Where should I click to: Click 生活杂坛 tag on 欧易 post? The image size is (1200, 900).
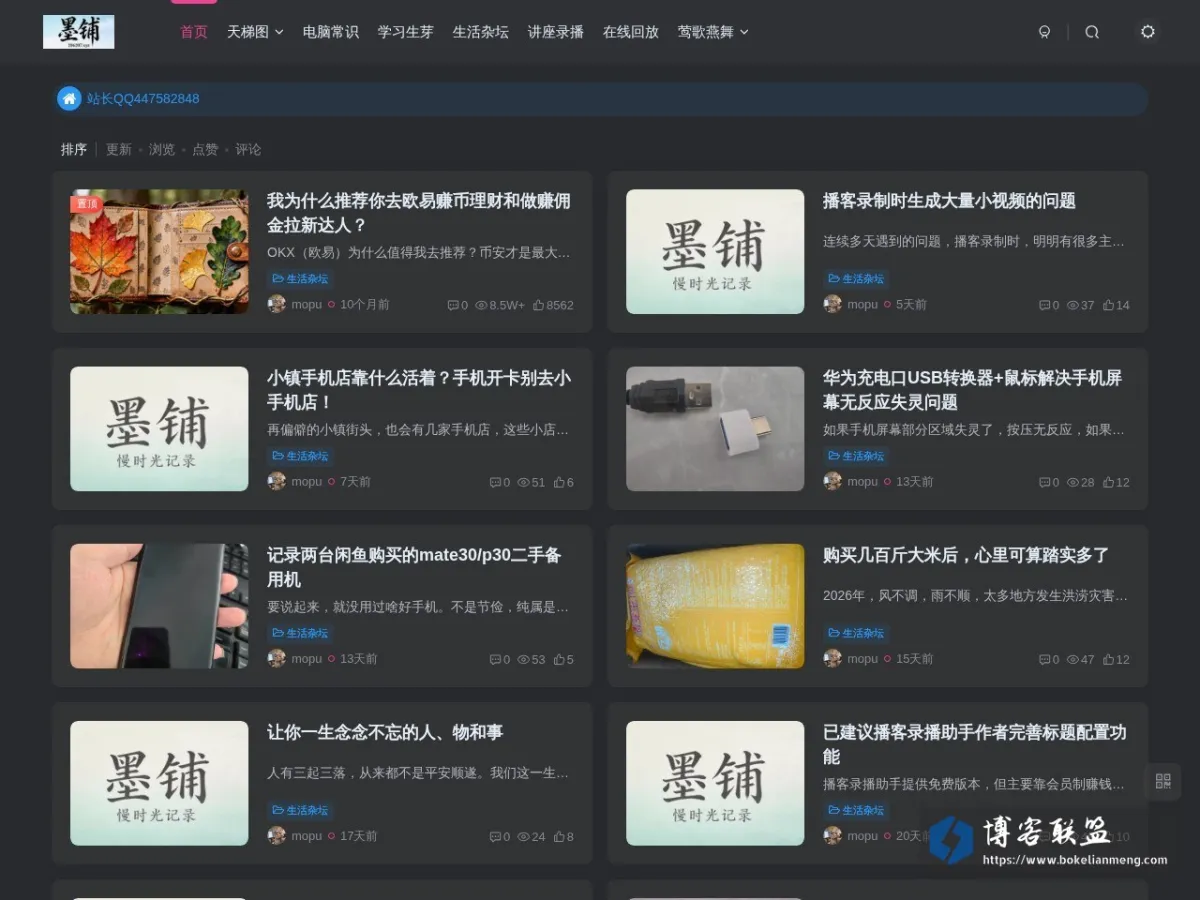click(300, 279)
